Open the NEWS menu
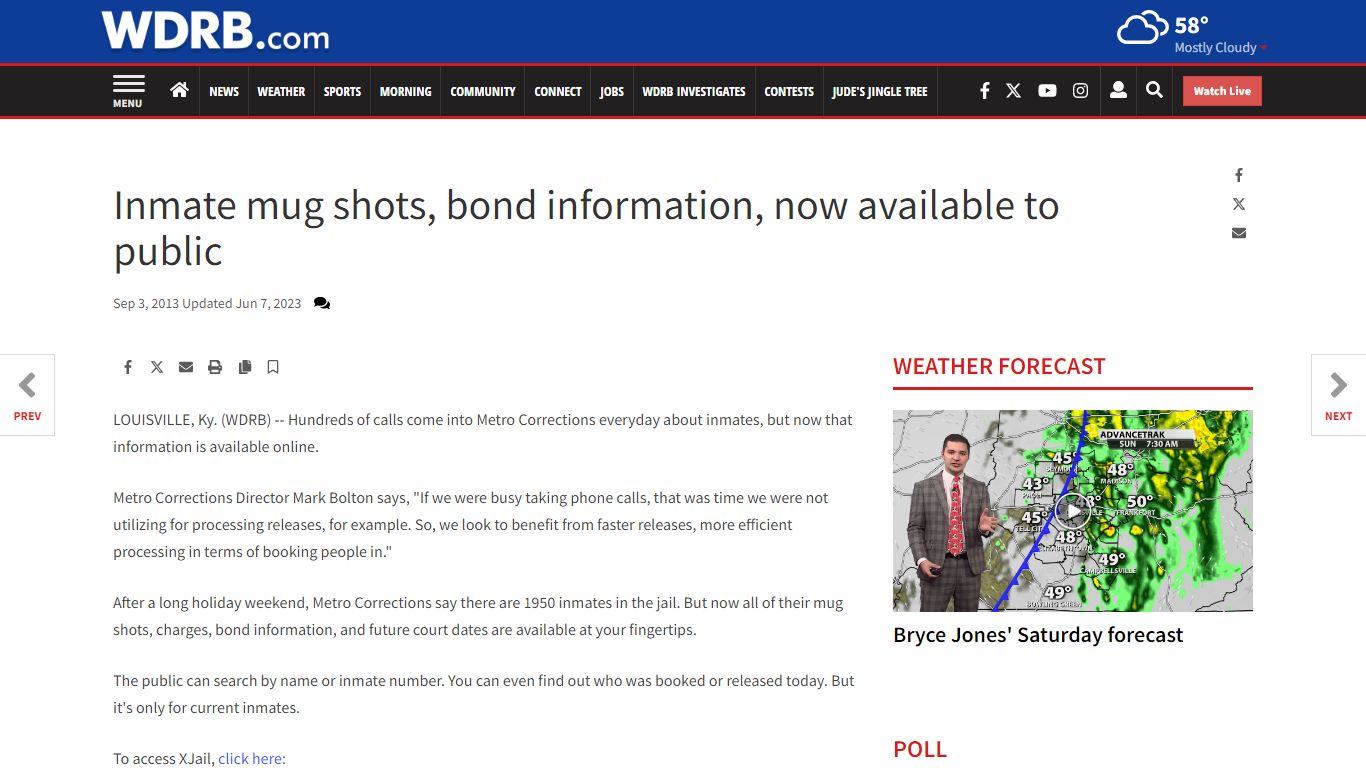The height and width of the screenshot is (768, 1366). pos(224,91)
